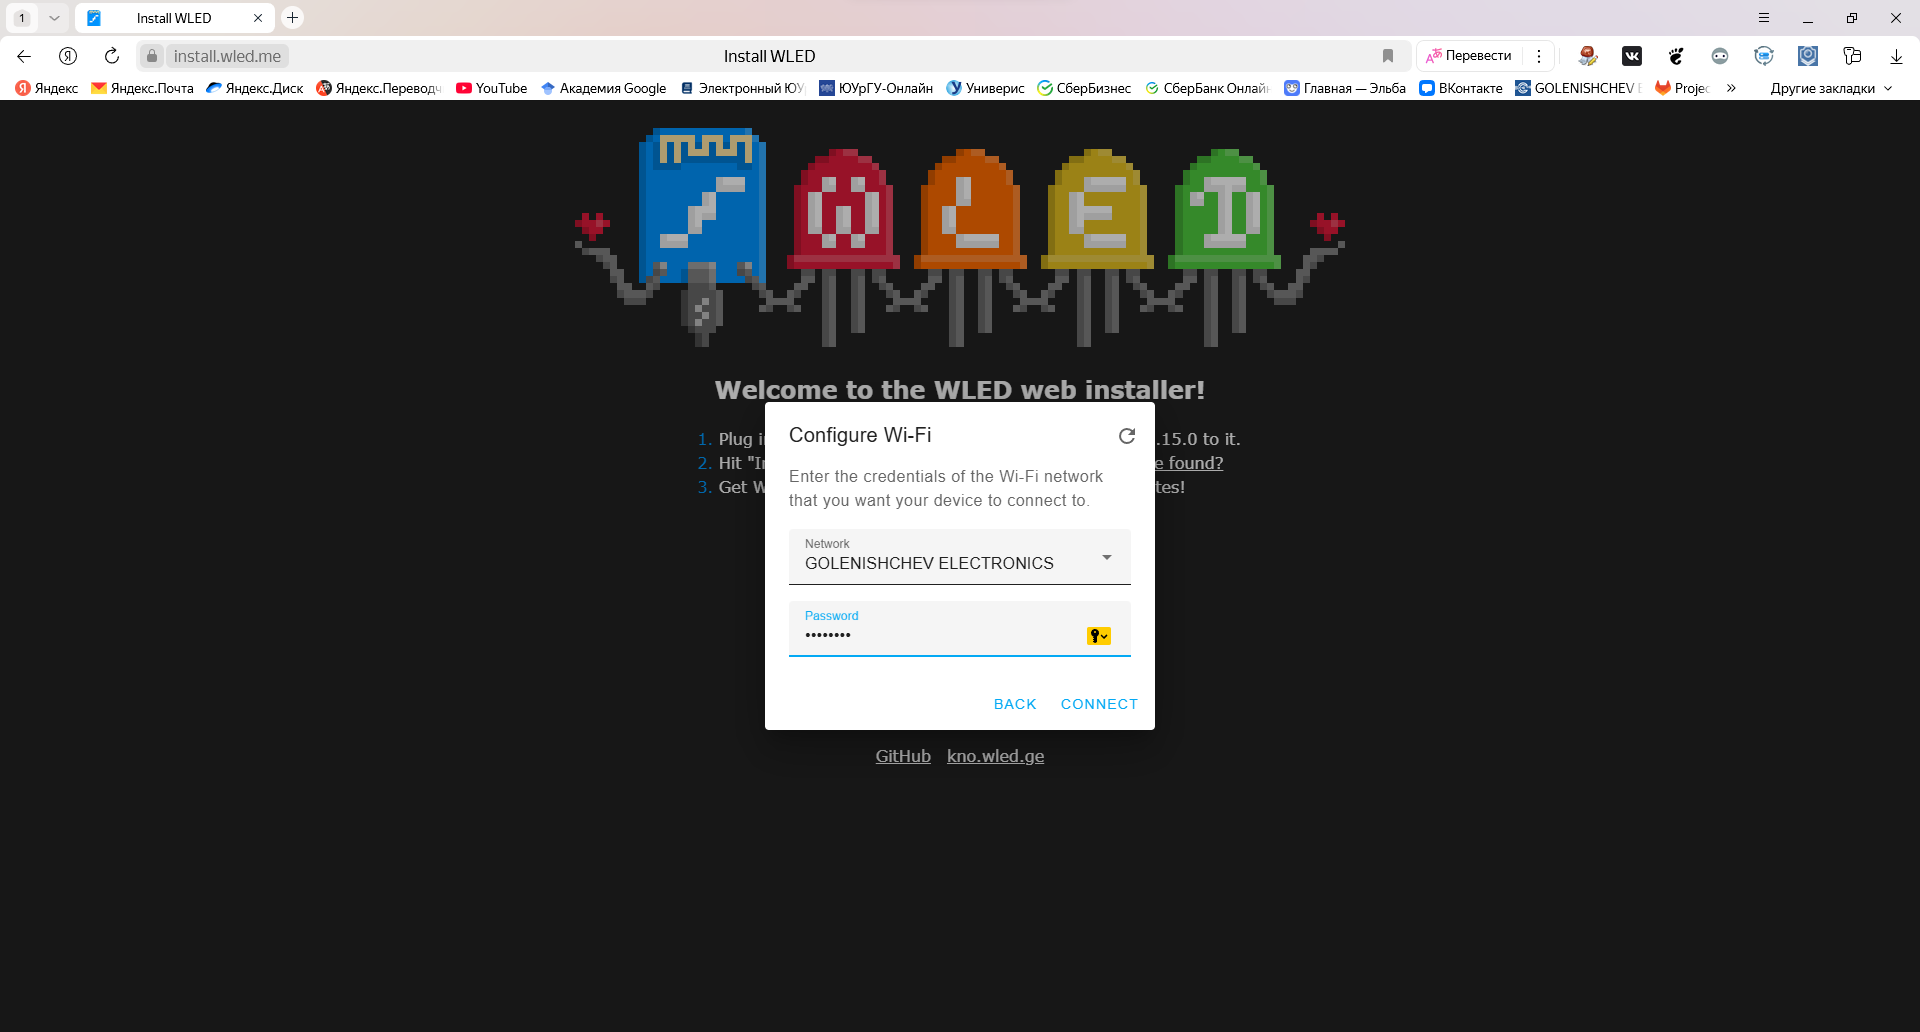The image size is (1920, 1032).
Task: Click the site lock security icon
Action: [152, 56]
